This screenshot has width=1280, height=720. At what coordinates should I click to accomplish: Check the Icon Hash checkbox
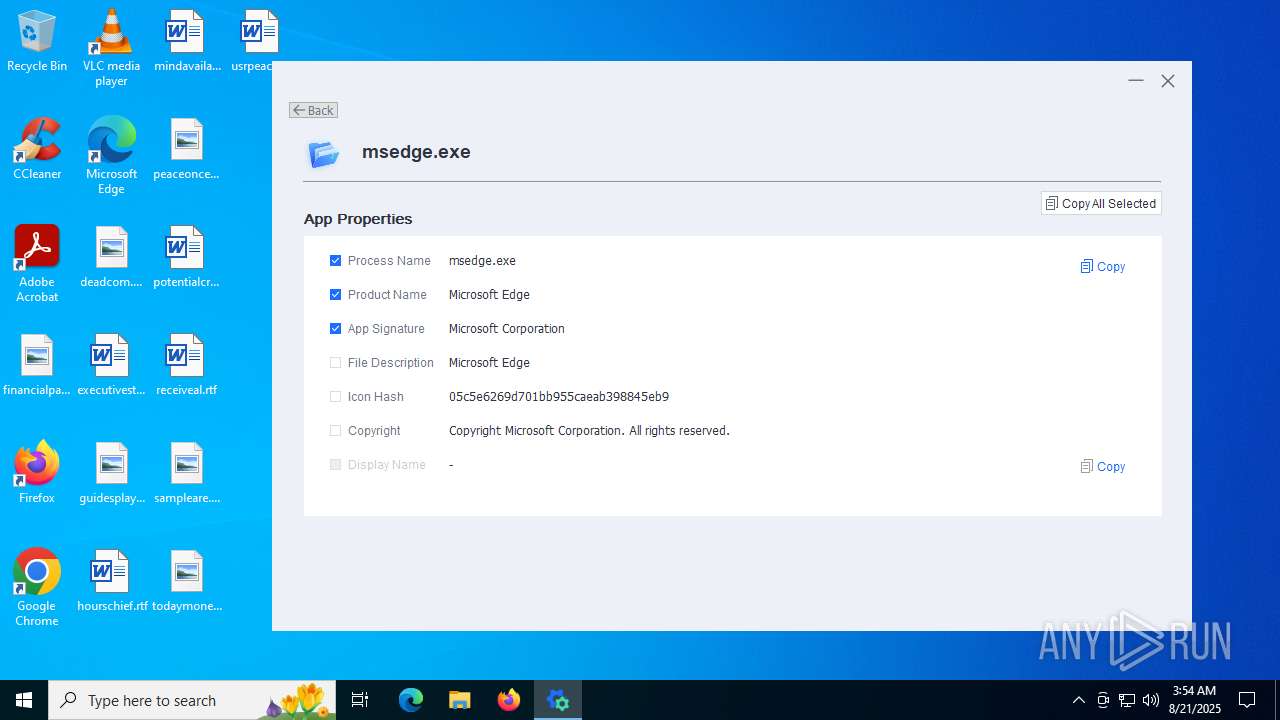pyautogui.click(x=335, y=397)
